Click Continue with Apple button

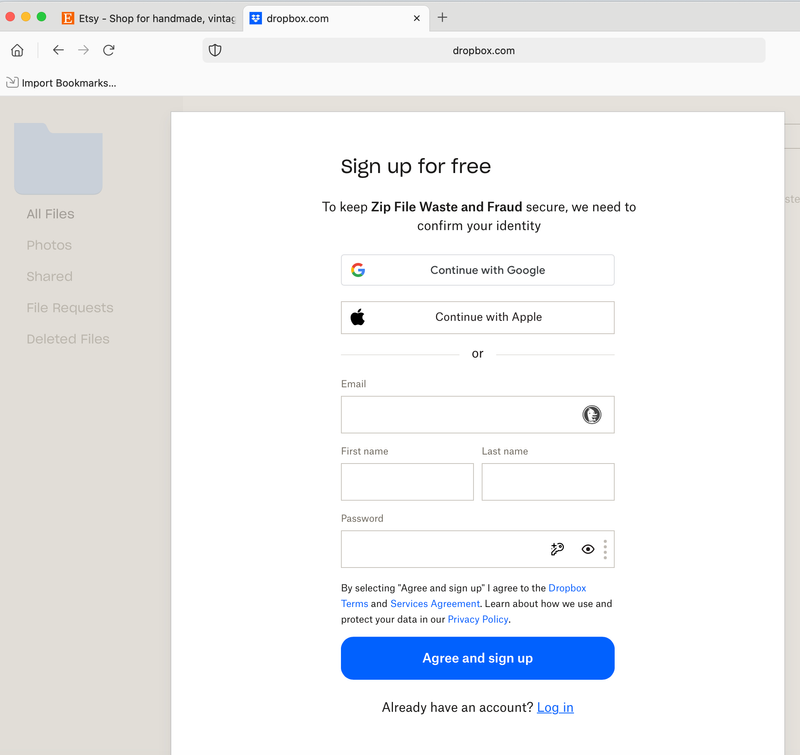point(477,317)
